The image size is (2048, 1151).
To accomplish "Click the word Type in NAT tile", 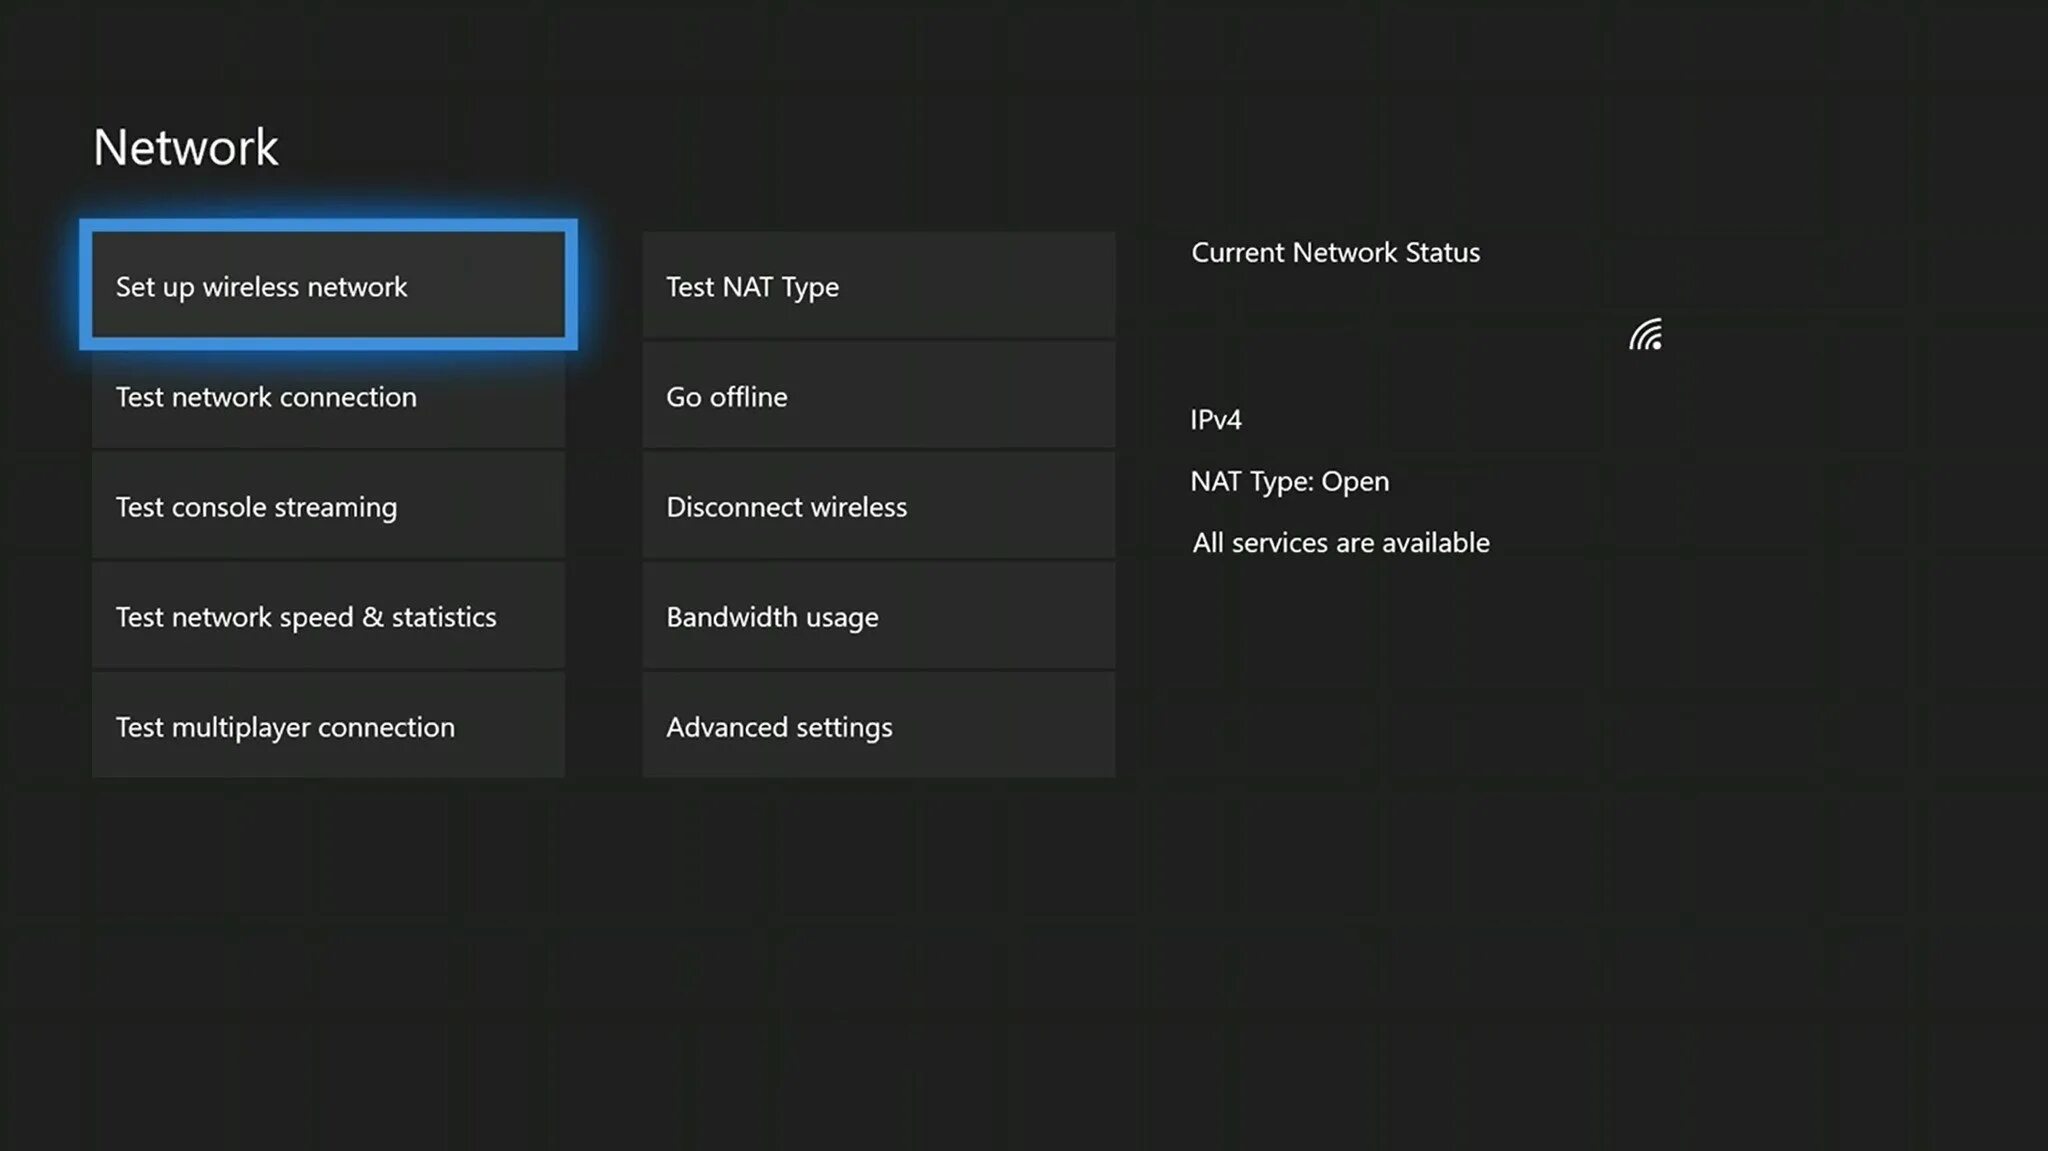I will tap(810, 287).
